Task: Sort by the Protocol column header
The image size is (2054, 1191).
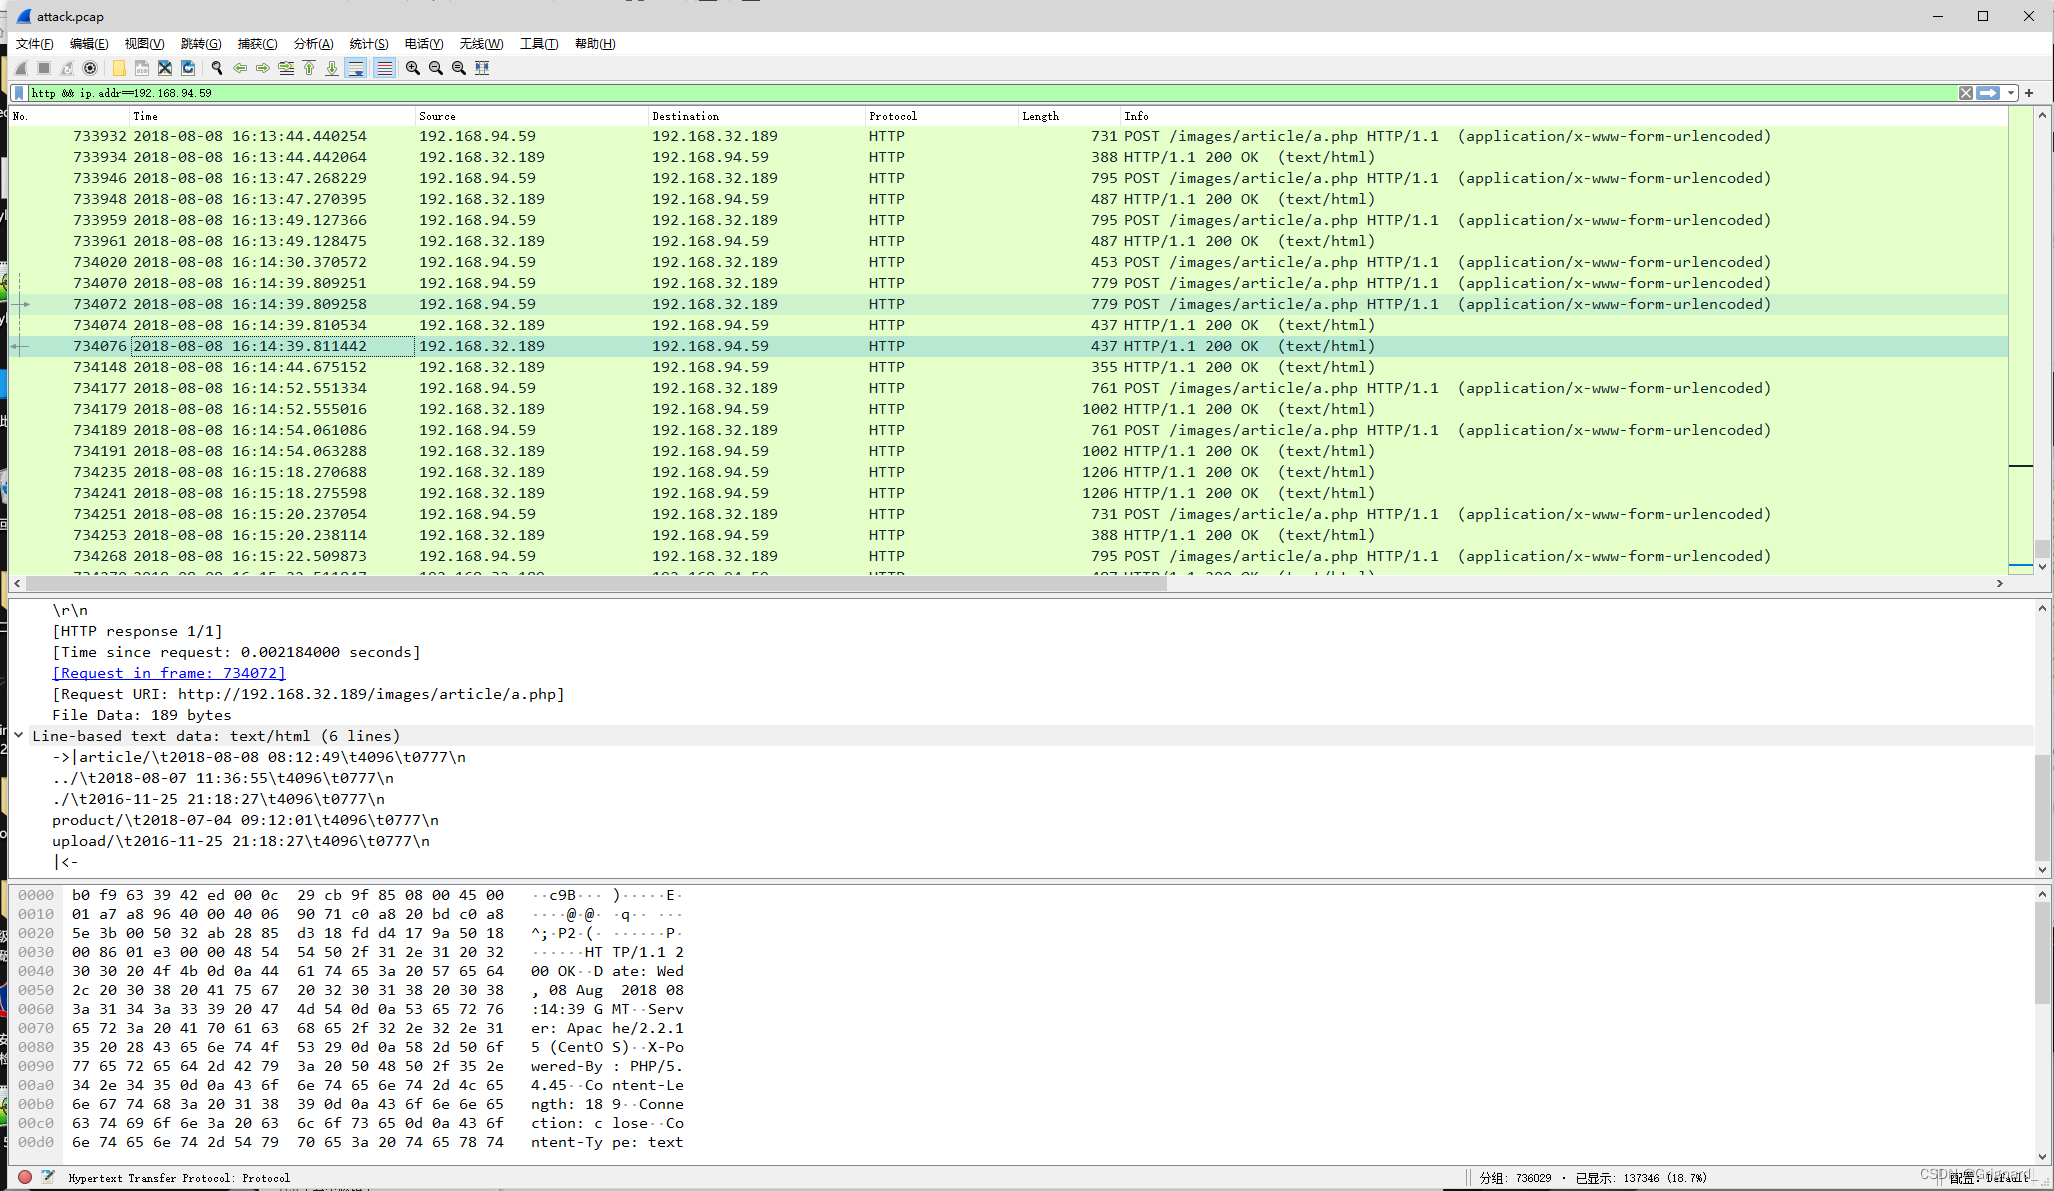Action: click(942, 116)
